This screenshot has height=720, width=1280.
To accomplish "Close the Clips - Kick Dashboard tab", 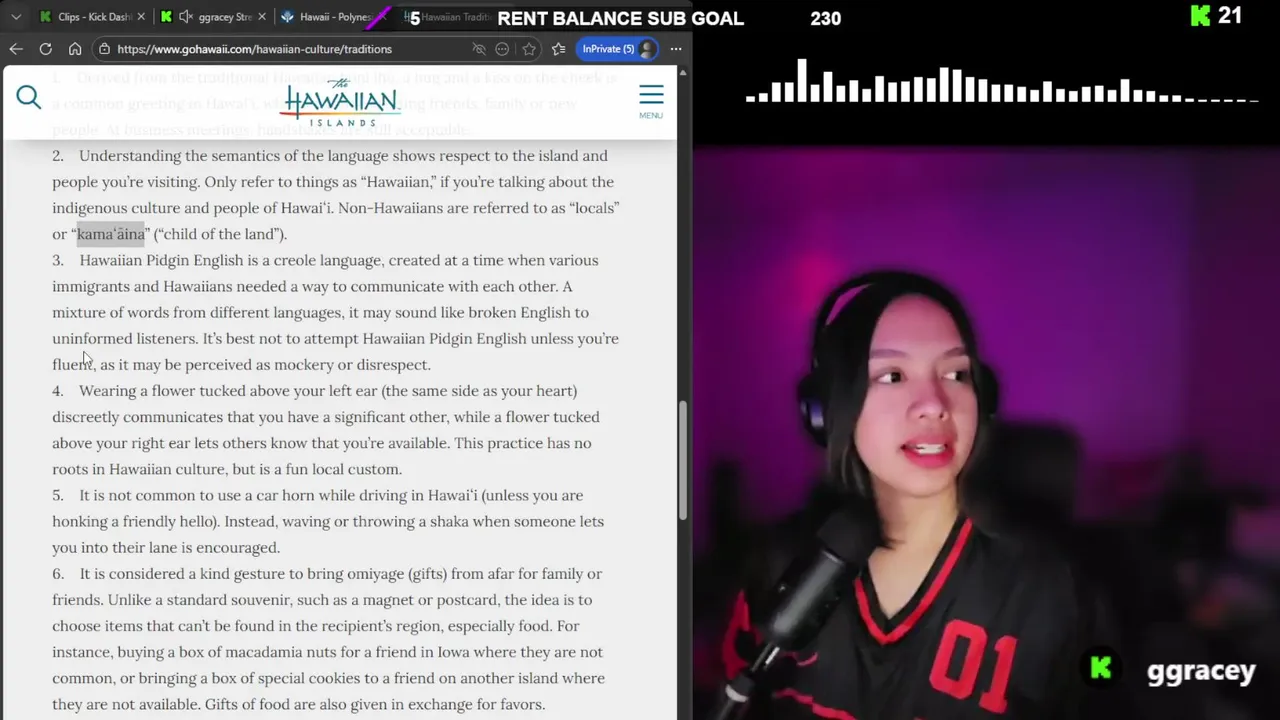I will (141, 17).
